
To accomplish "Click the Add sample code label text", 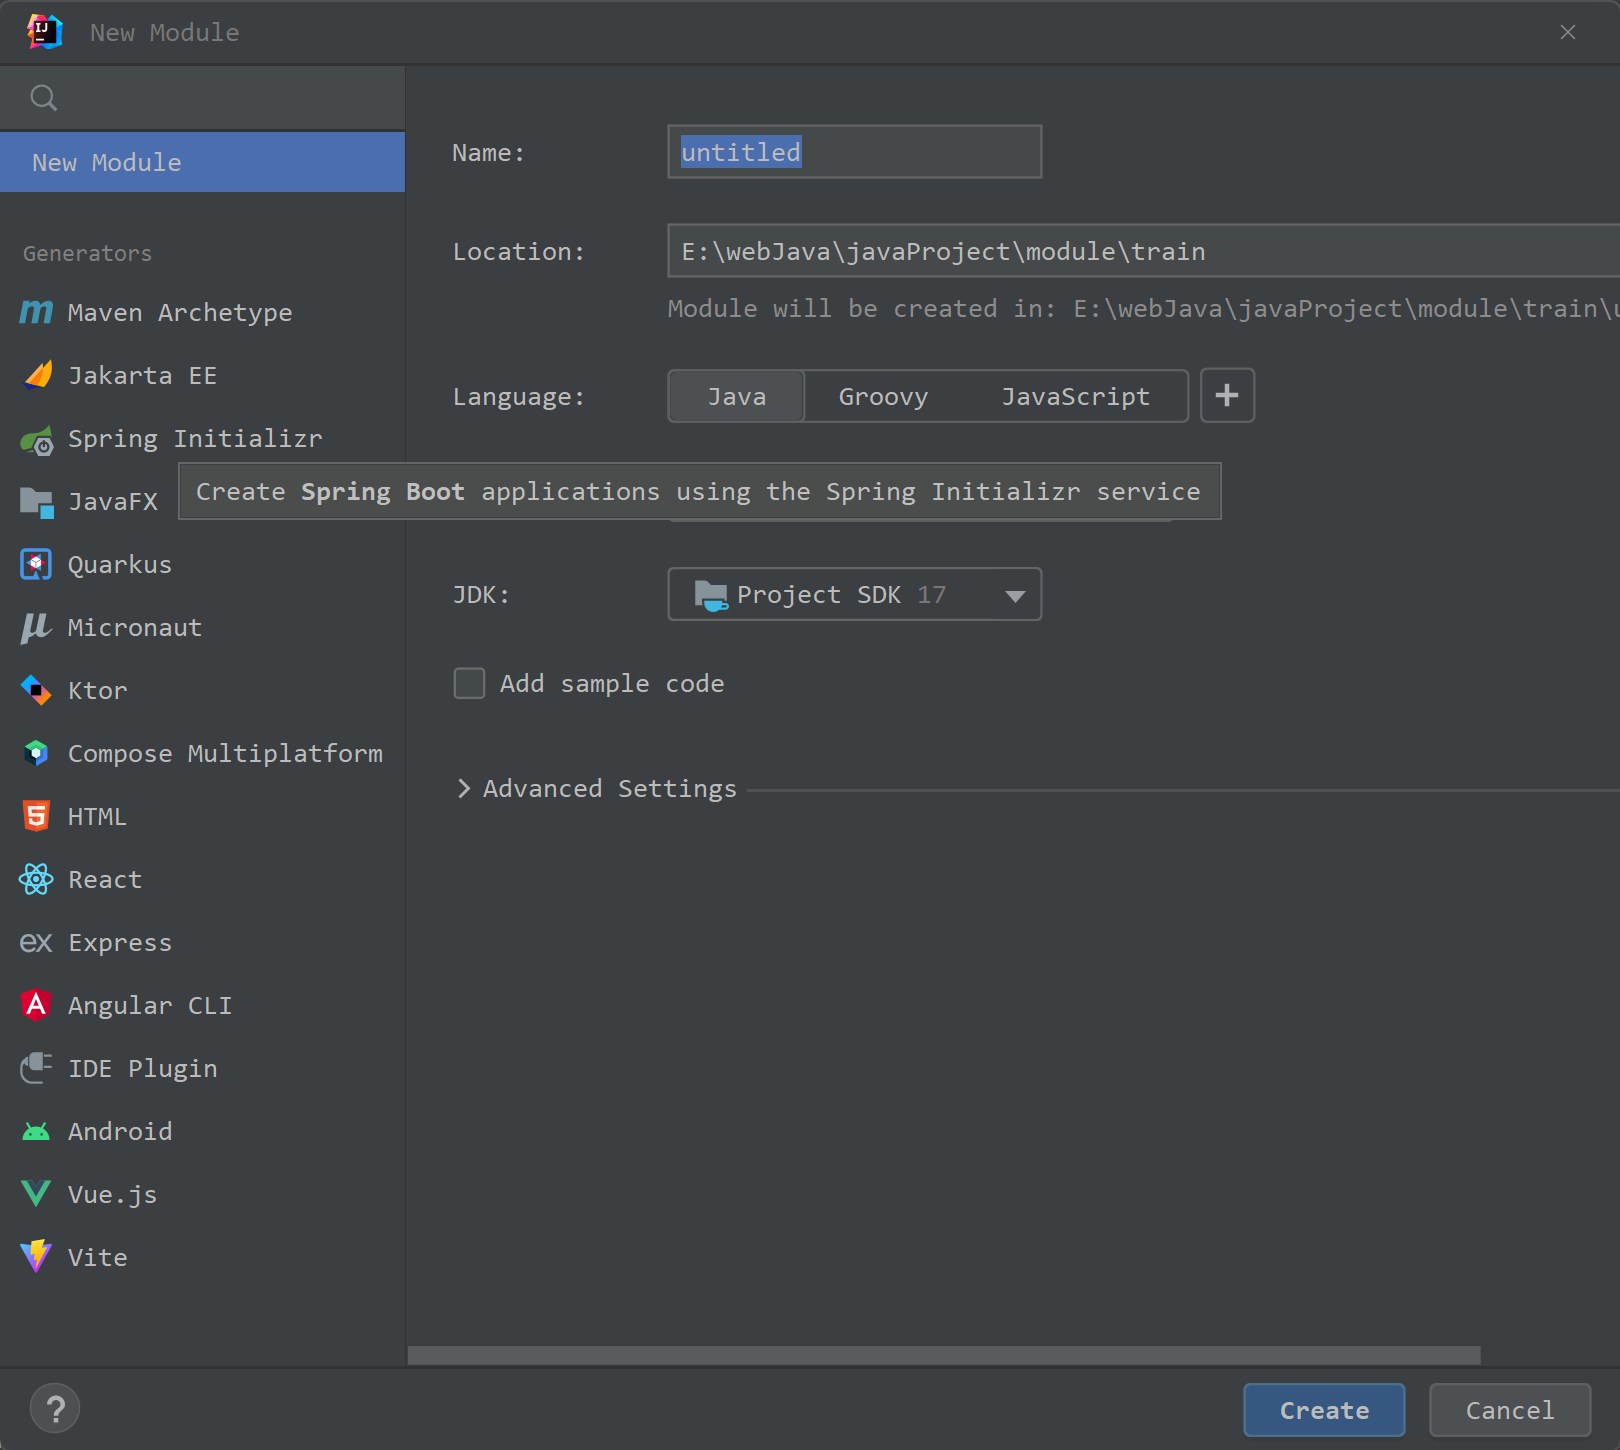I will 612,683.
